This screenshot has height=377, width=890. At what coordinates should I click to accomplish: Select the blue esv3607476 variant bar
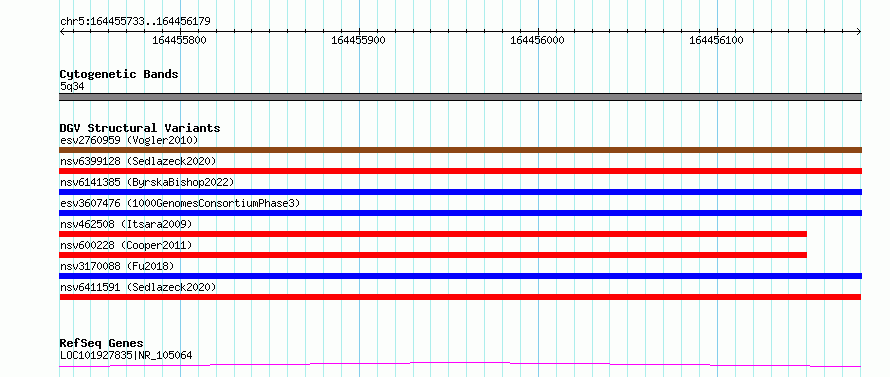pyautogui.click(x=460, y=213)
